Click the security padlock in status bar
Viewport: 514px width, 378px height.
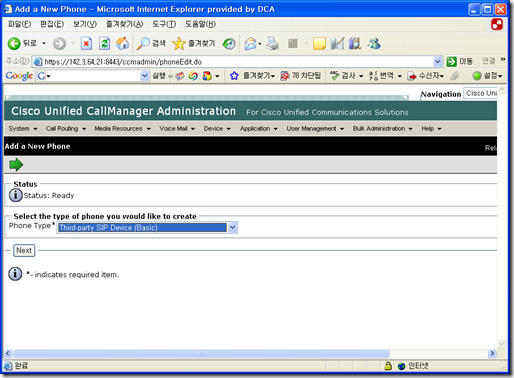click(x=388, y=366)
